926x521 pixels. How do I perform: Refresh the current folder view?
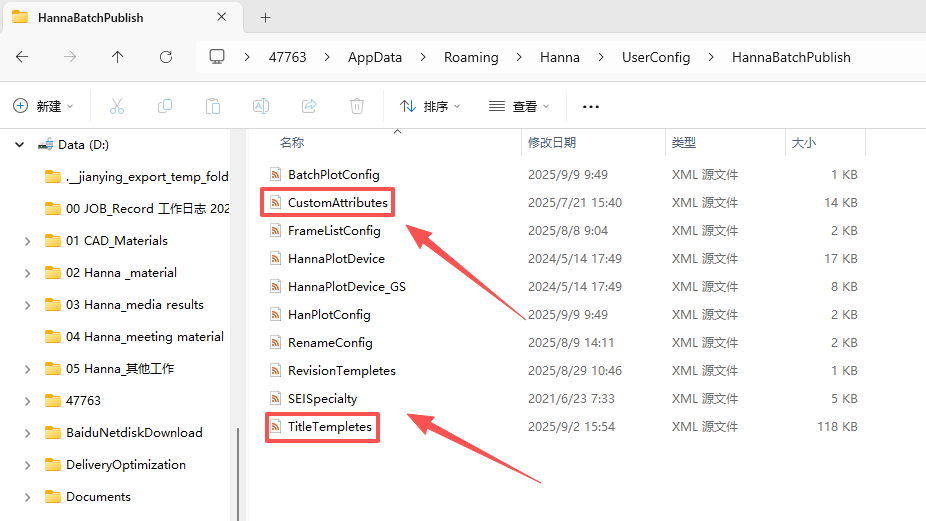166,57
